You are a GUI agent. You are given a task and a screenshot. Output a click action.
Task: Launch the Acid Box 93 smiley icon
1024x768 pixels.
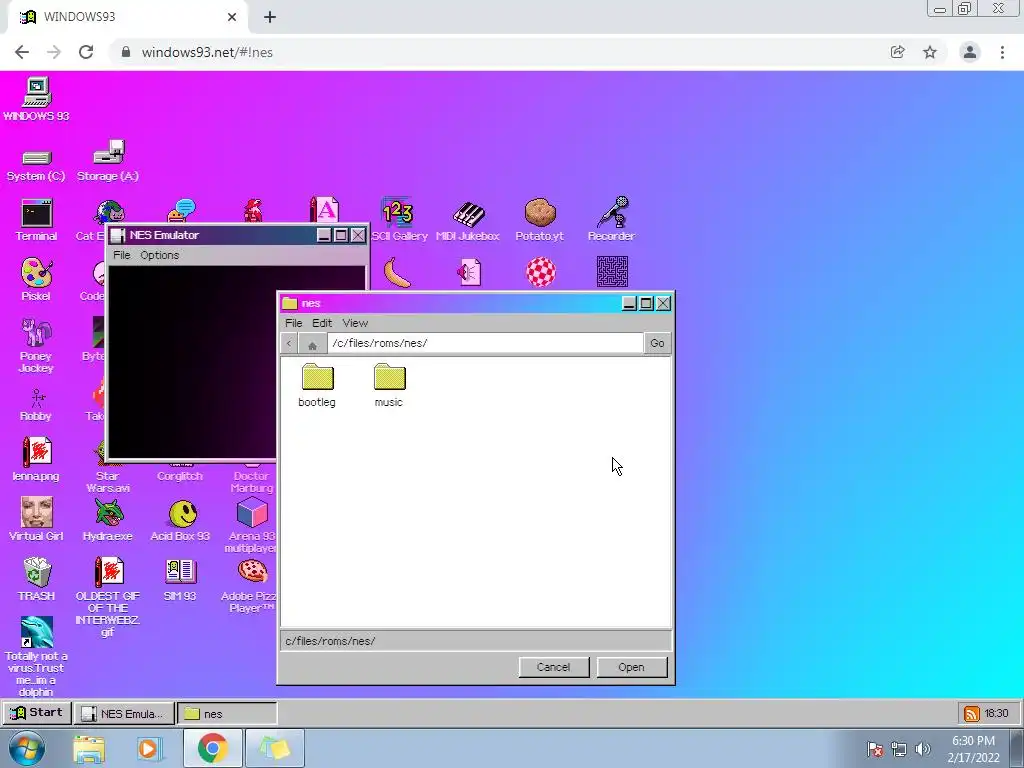pyautogui.click(x=180, y=520)
